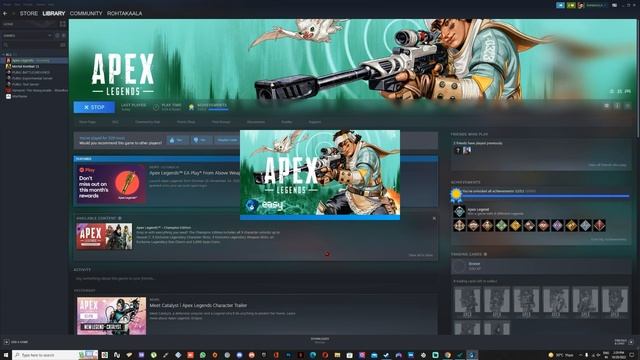Click the activity status input field

click(256, 278)
